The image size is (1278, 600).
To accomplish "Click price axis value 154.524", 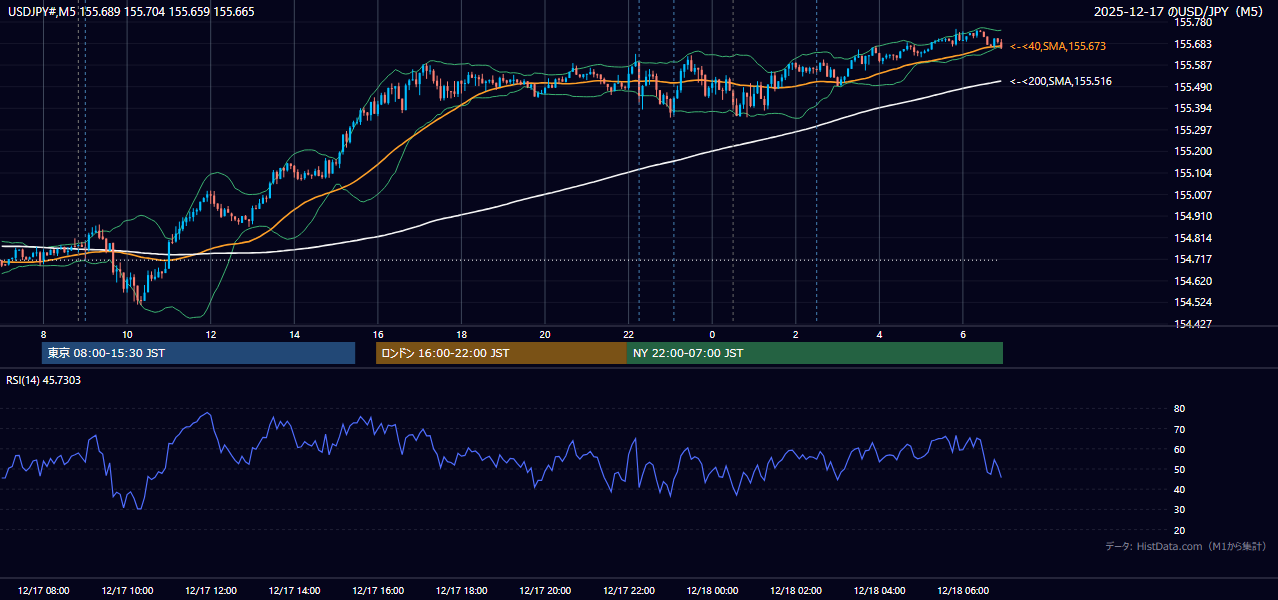I will tap(1192, 302).
